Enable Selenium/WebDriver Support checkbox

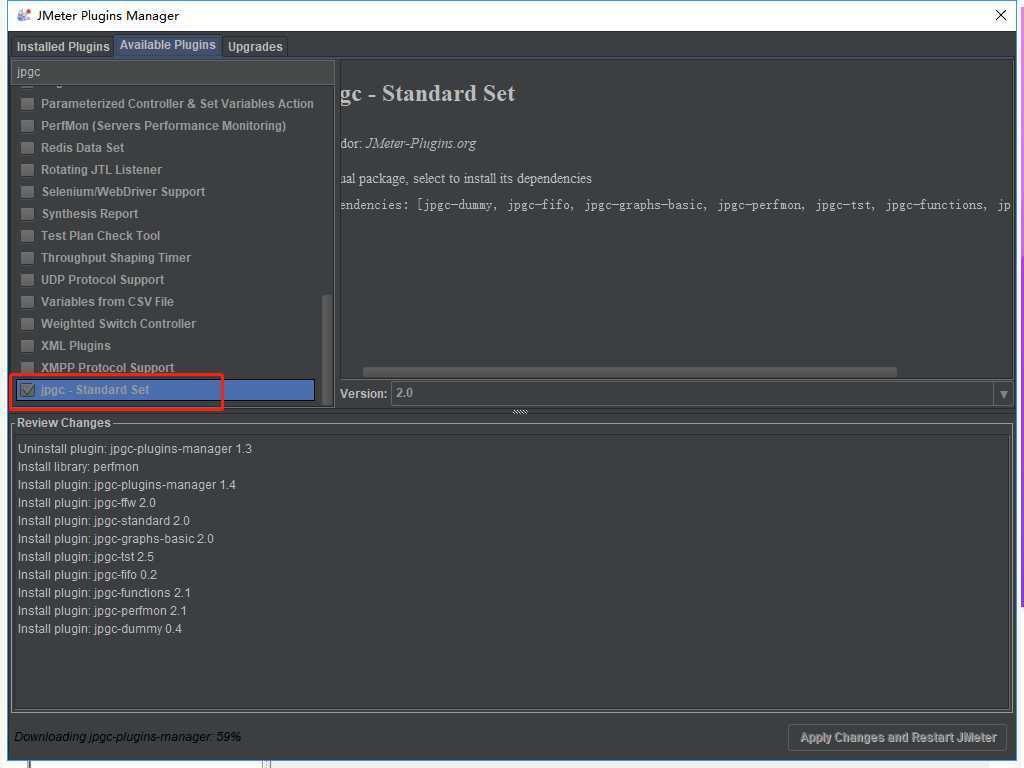pos(27,191)
